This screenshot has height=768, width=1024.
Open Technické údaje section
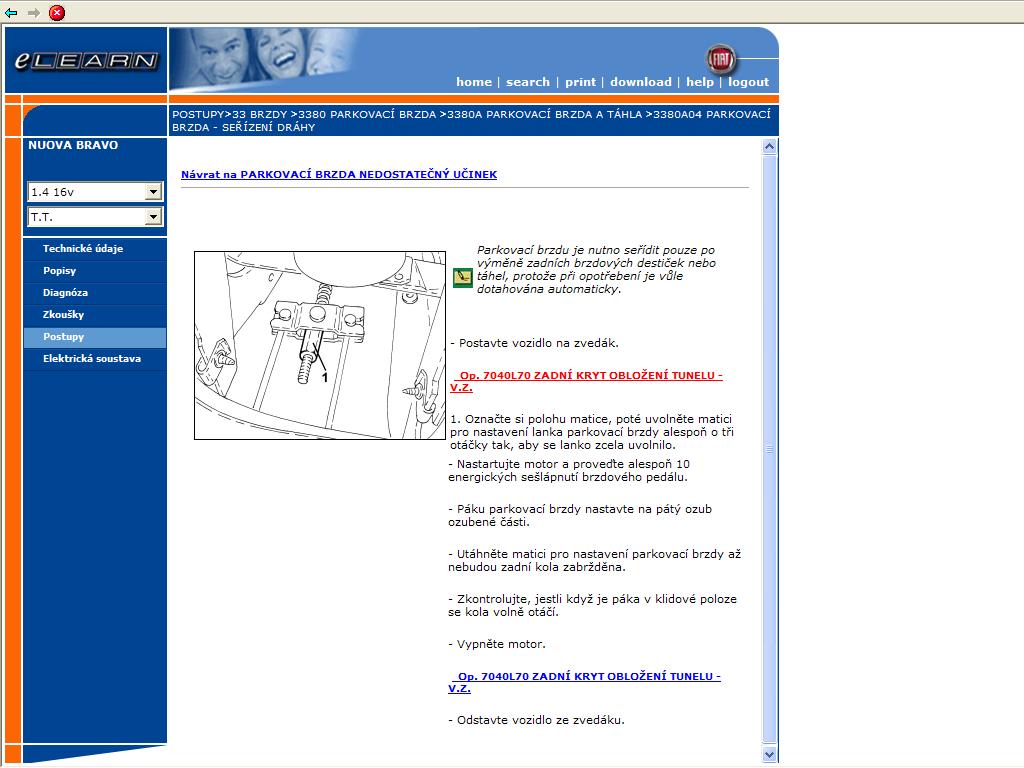pyautogui.click(x=83, y=249)
